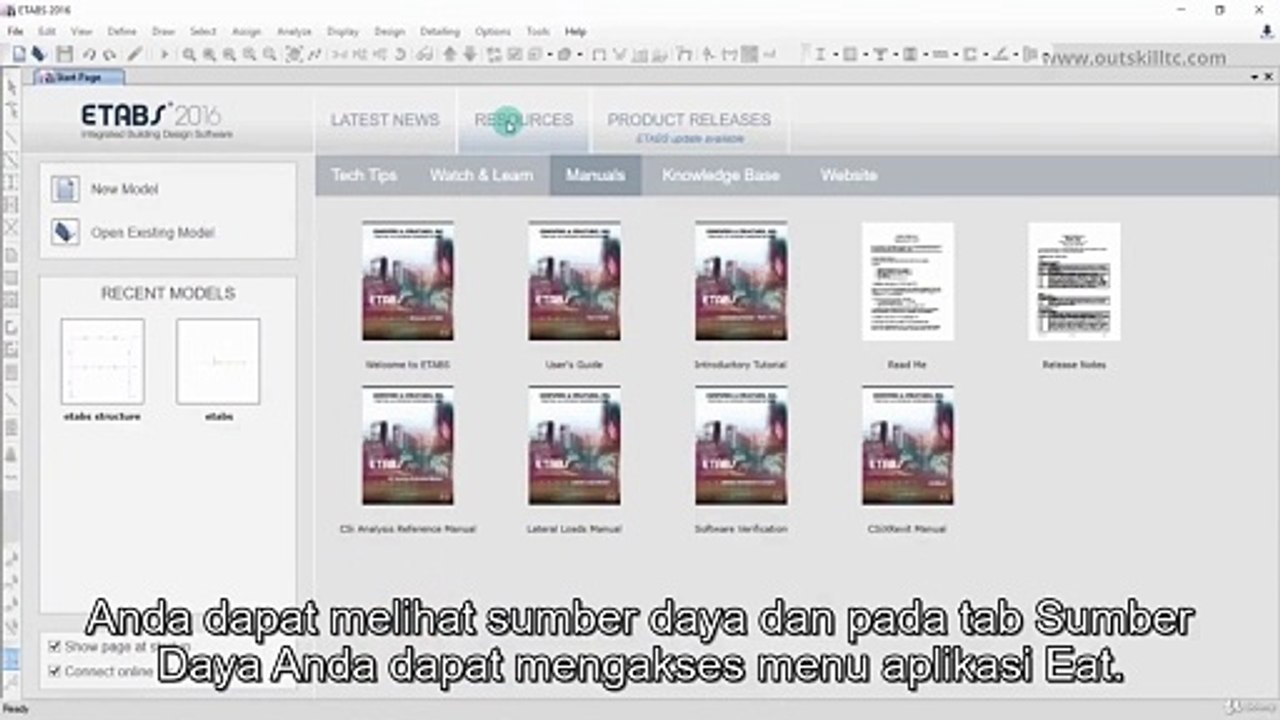This screenshot has width=1280, height=720.
Task: Open the CSI Analysis Reference Manual cover
Action: [x=408, y=446]
